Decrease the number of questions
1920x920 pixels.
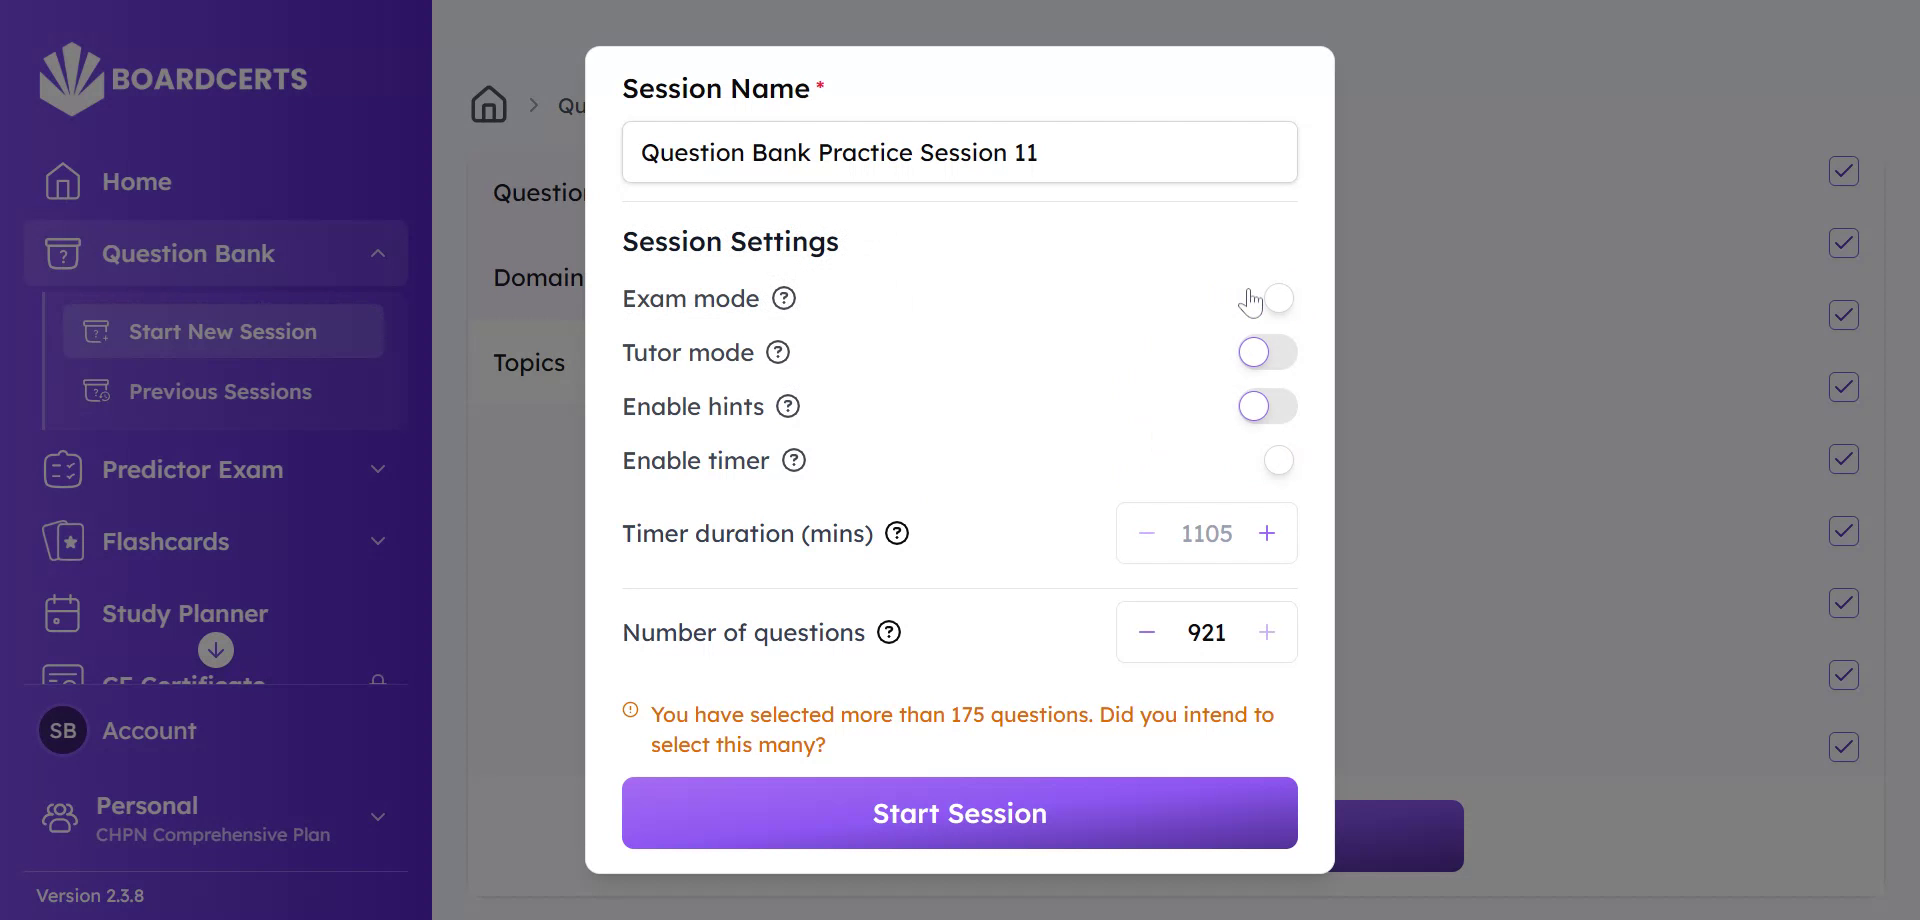click(1147, 633)
